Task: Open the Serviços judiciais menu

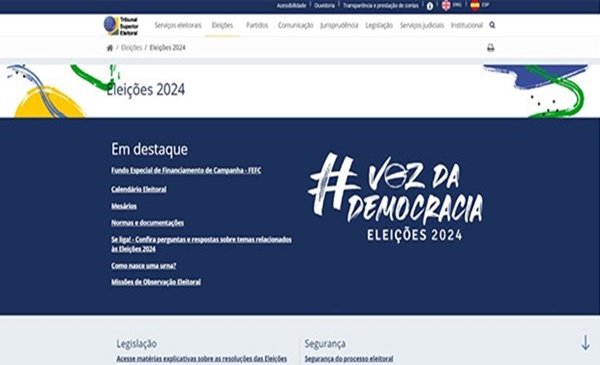Action: [x=422, y=25]
